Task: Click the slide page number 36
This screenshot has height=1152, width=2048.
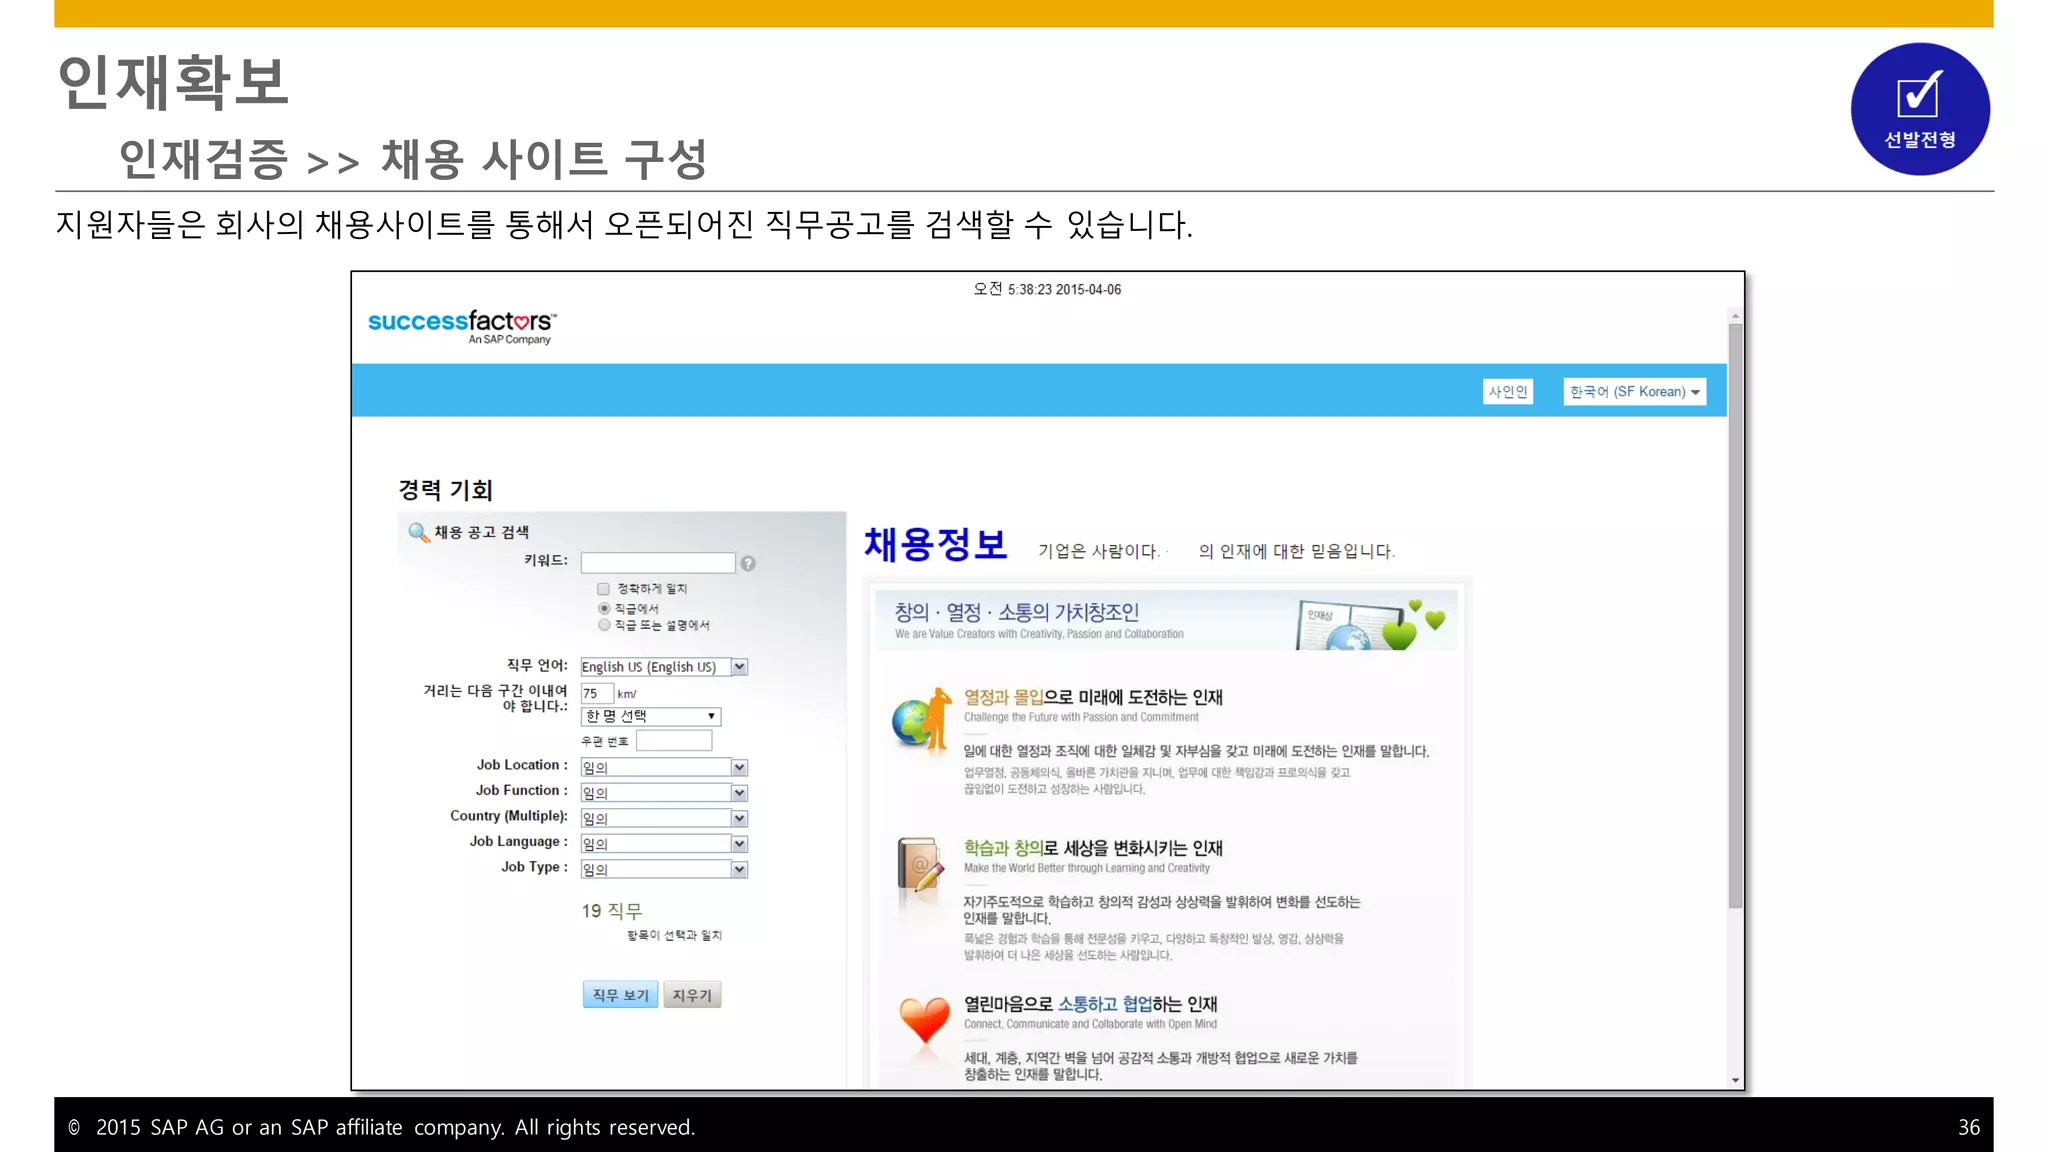Action: [x=1968, y=1127]
